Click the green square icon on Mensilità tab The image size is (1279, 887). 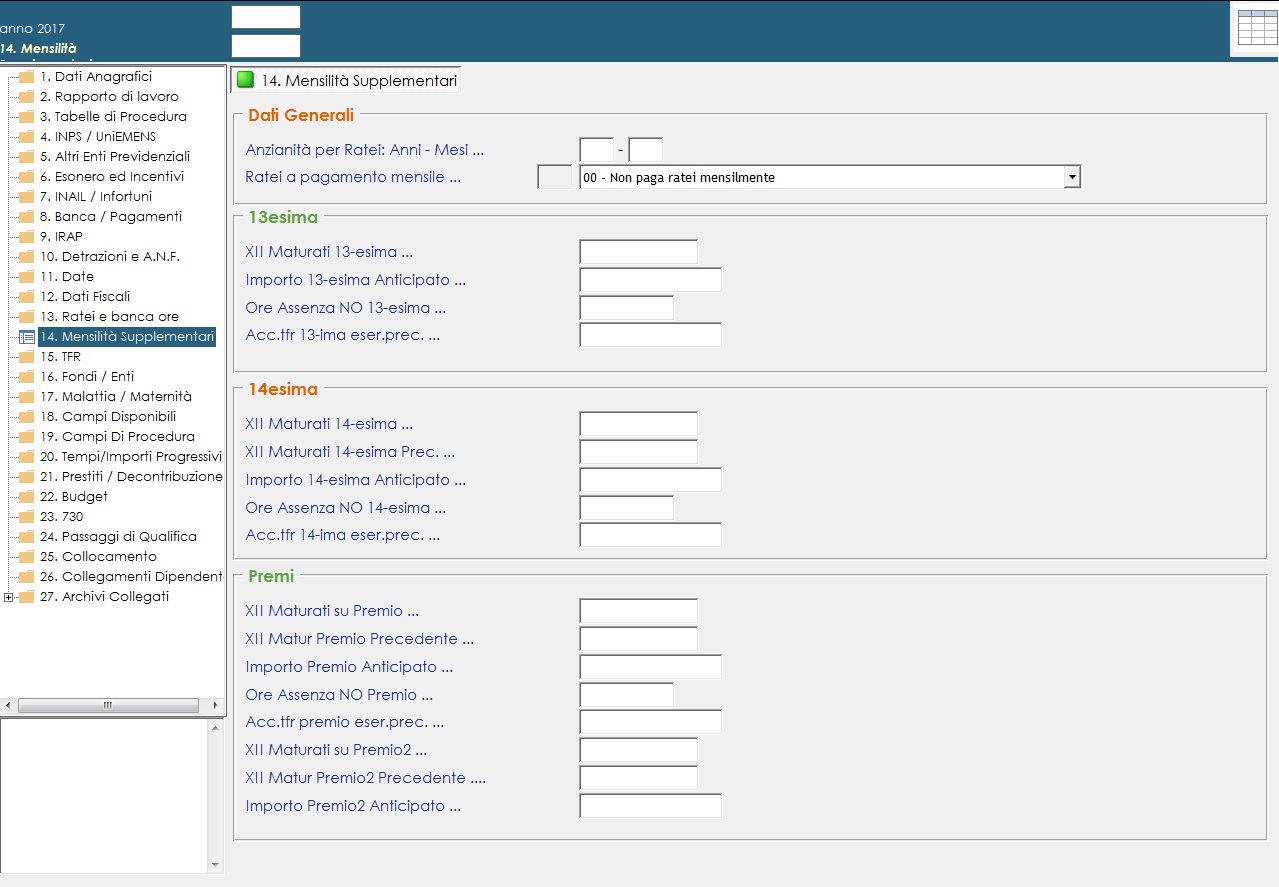coord(246,80)
